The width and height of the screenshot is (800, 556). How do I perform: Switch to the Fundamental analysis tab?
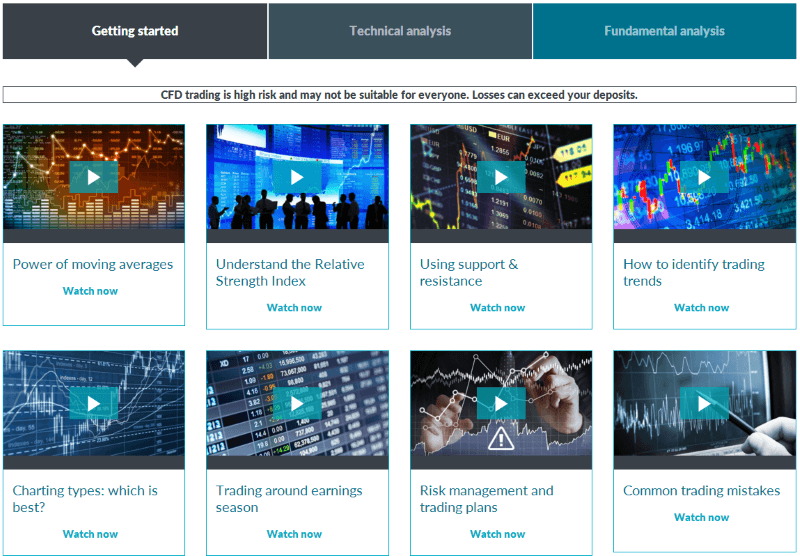(x=664, y=31)
